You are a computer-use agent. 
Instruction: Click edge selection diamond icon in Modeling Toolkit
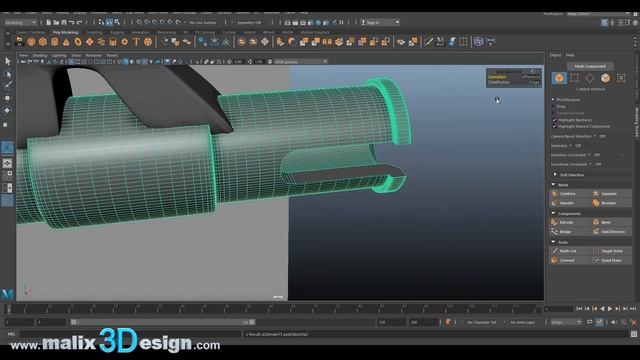tap(590, 78)
